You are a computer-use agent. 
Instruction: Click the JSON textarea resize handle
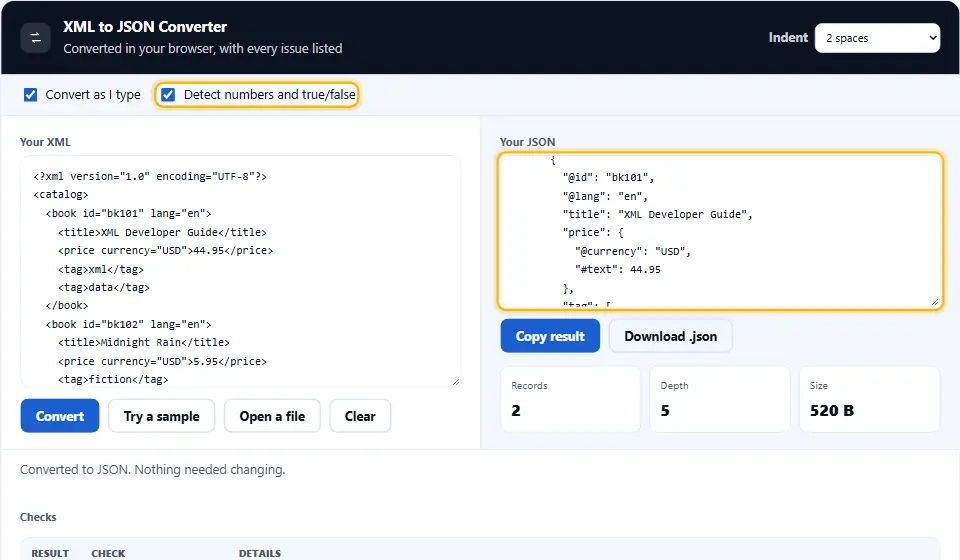click(935, 302)
